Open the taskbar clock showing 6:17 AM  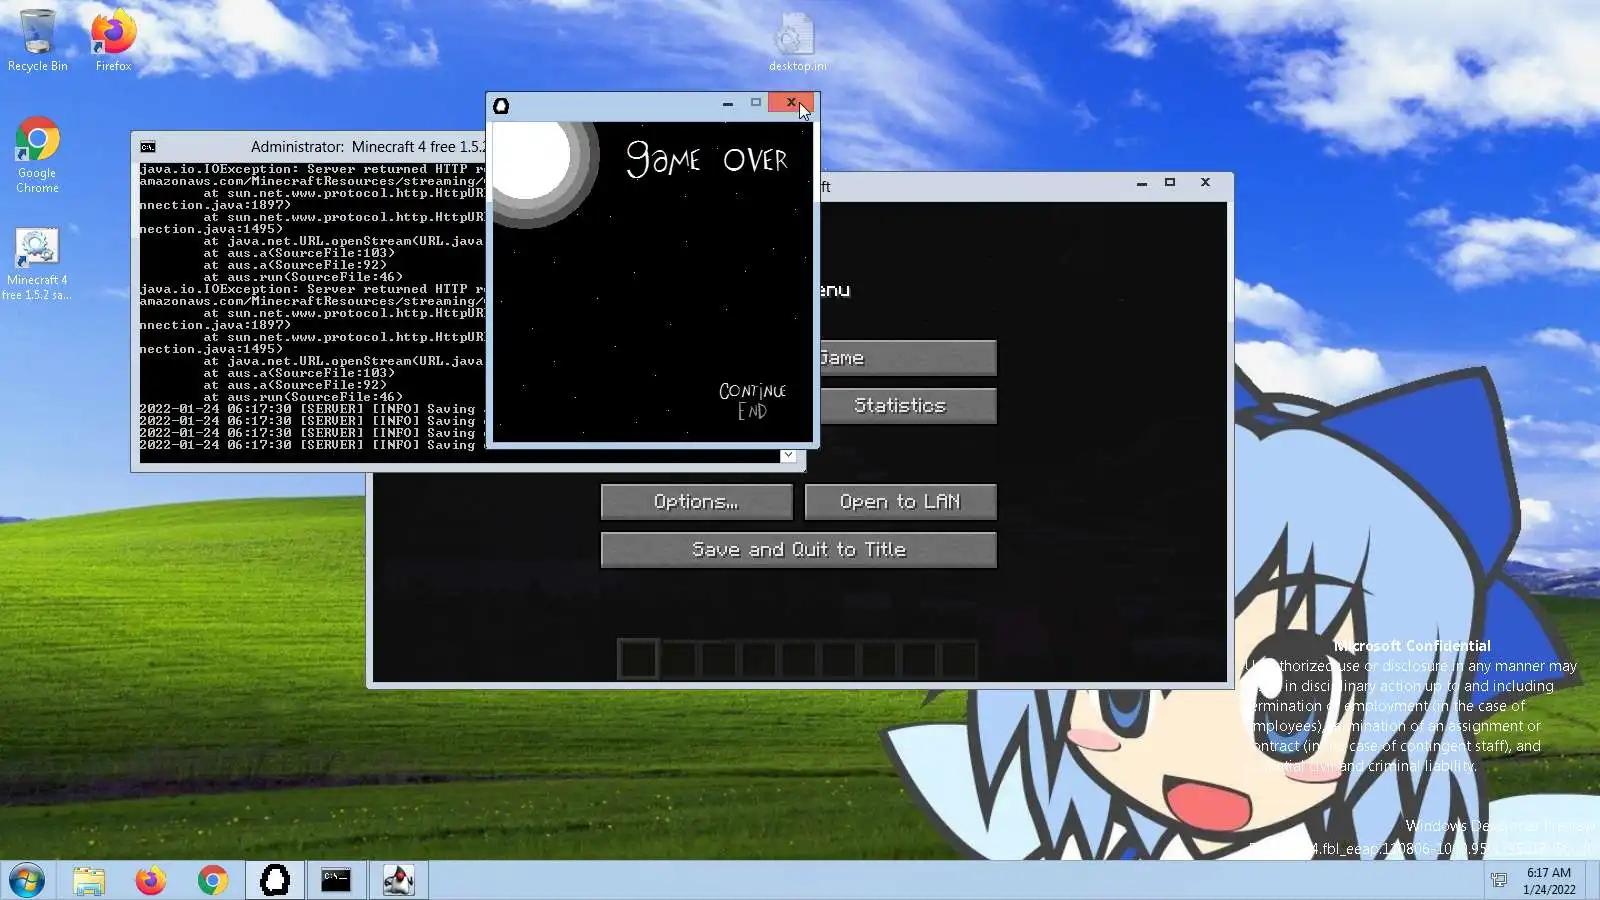click(x=1549, y=881)
